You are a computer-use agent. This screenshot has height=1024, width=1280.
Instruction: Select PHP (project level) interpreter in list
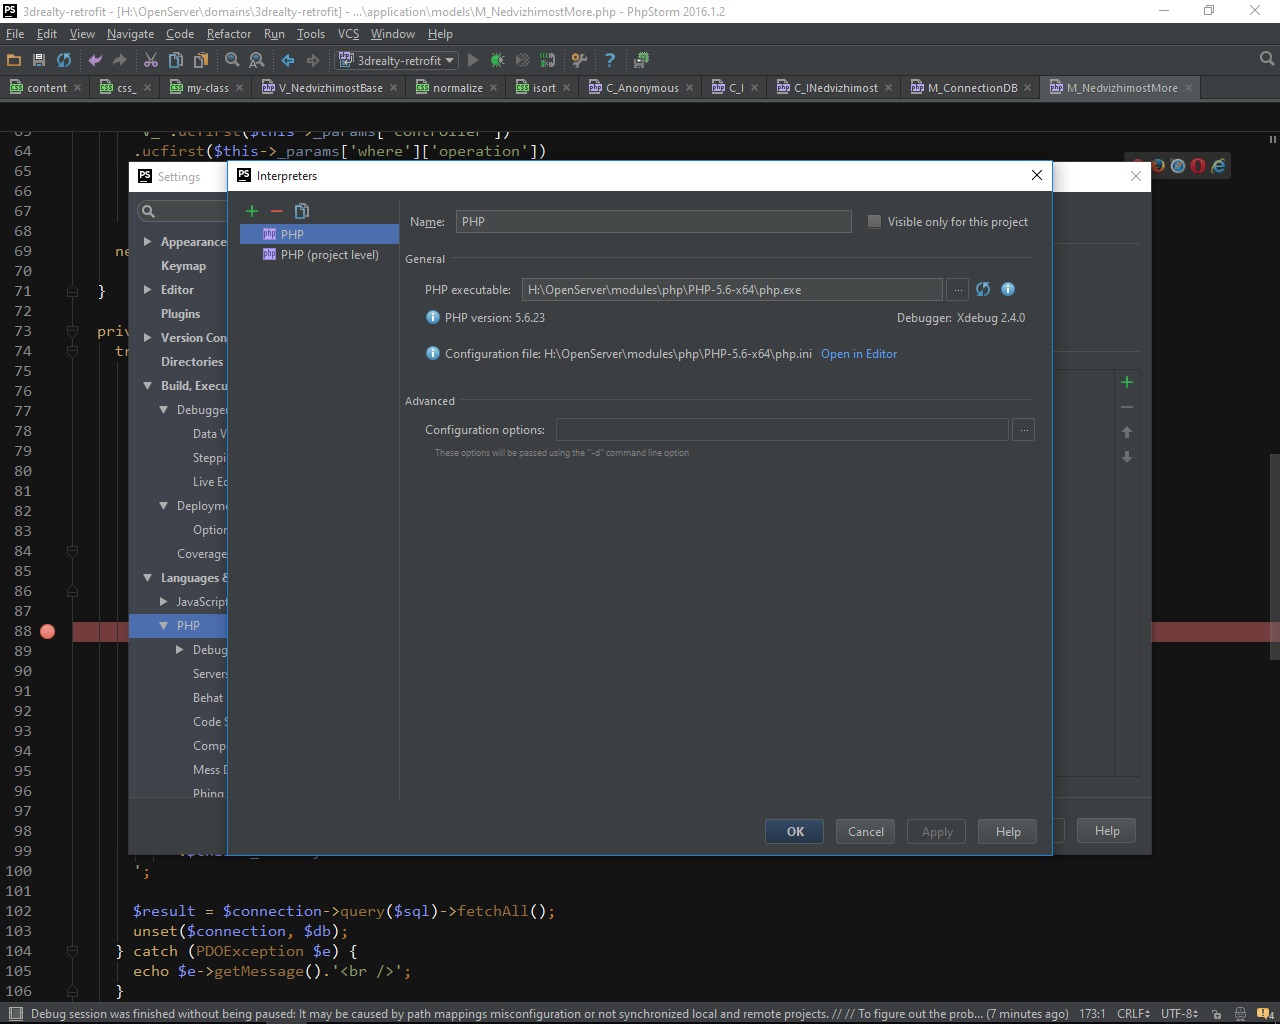[329, 255]
